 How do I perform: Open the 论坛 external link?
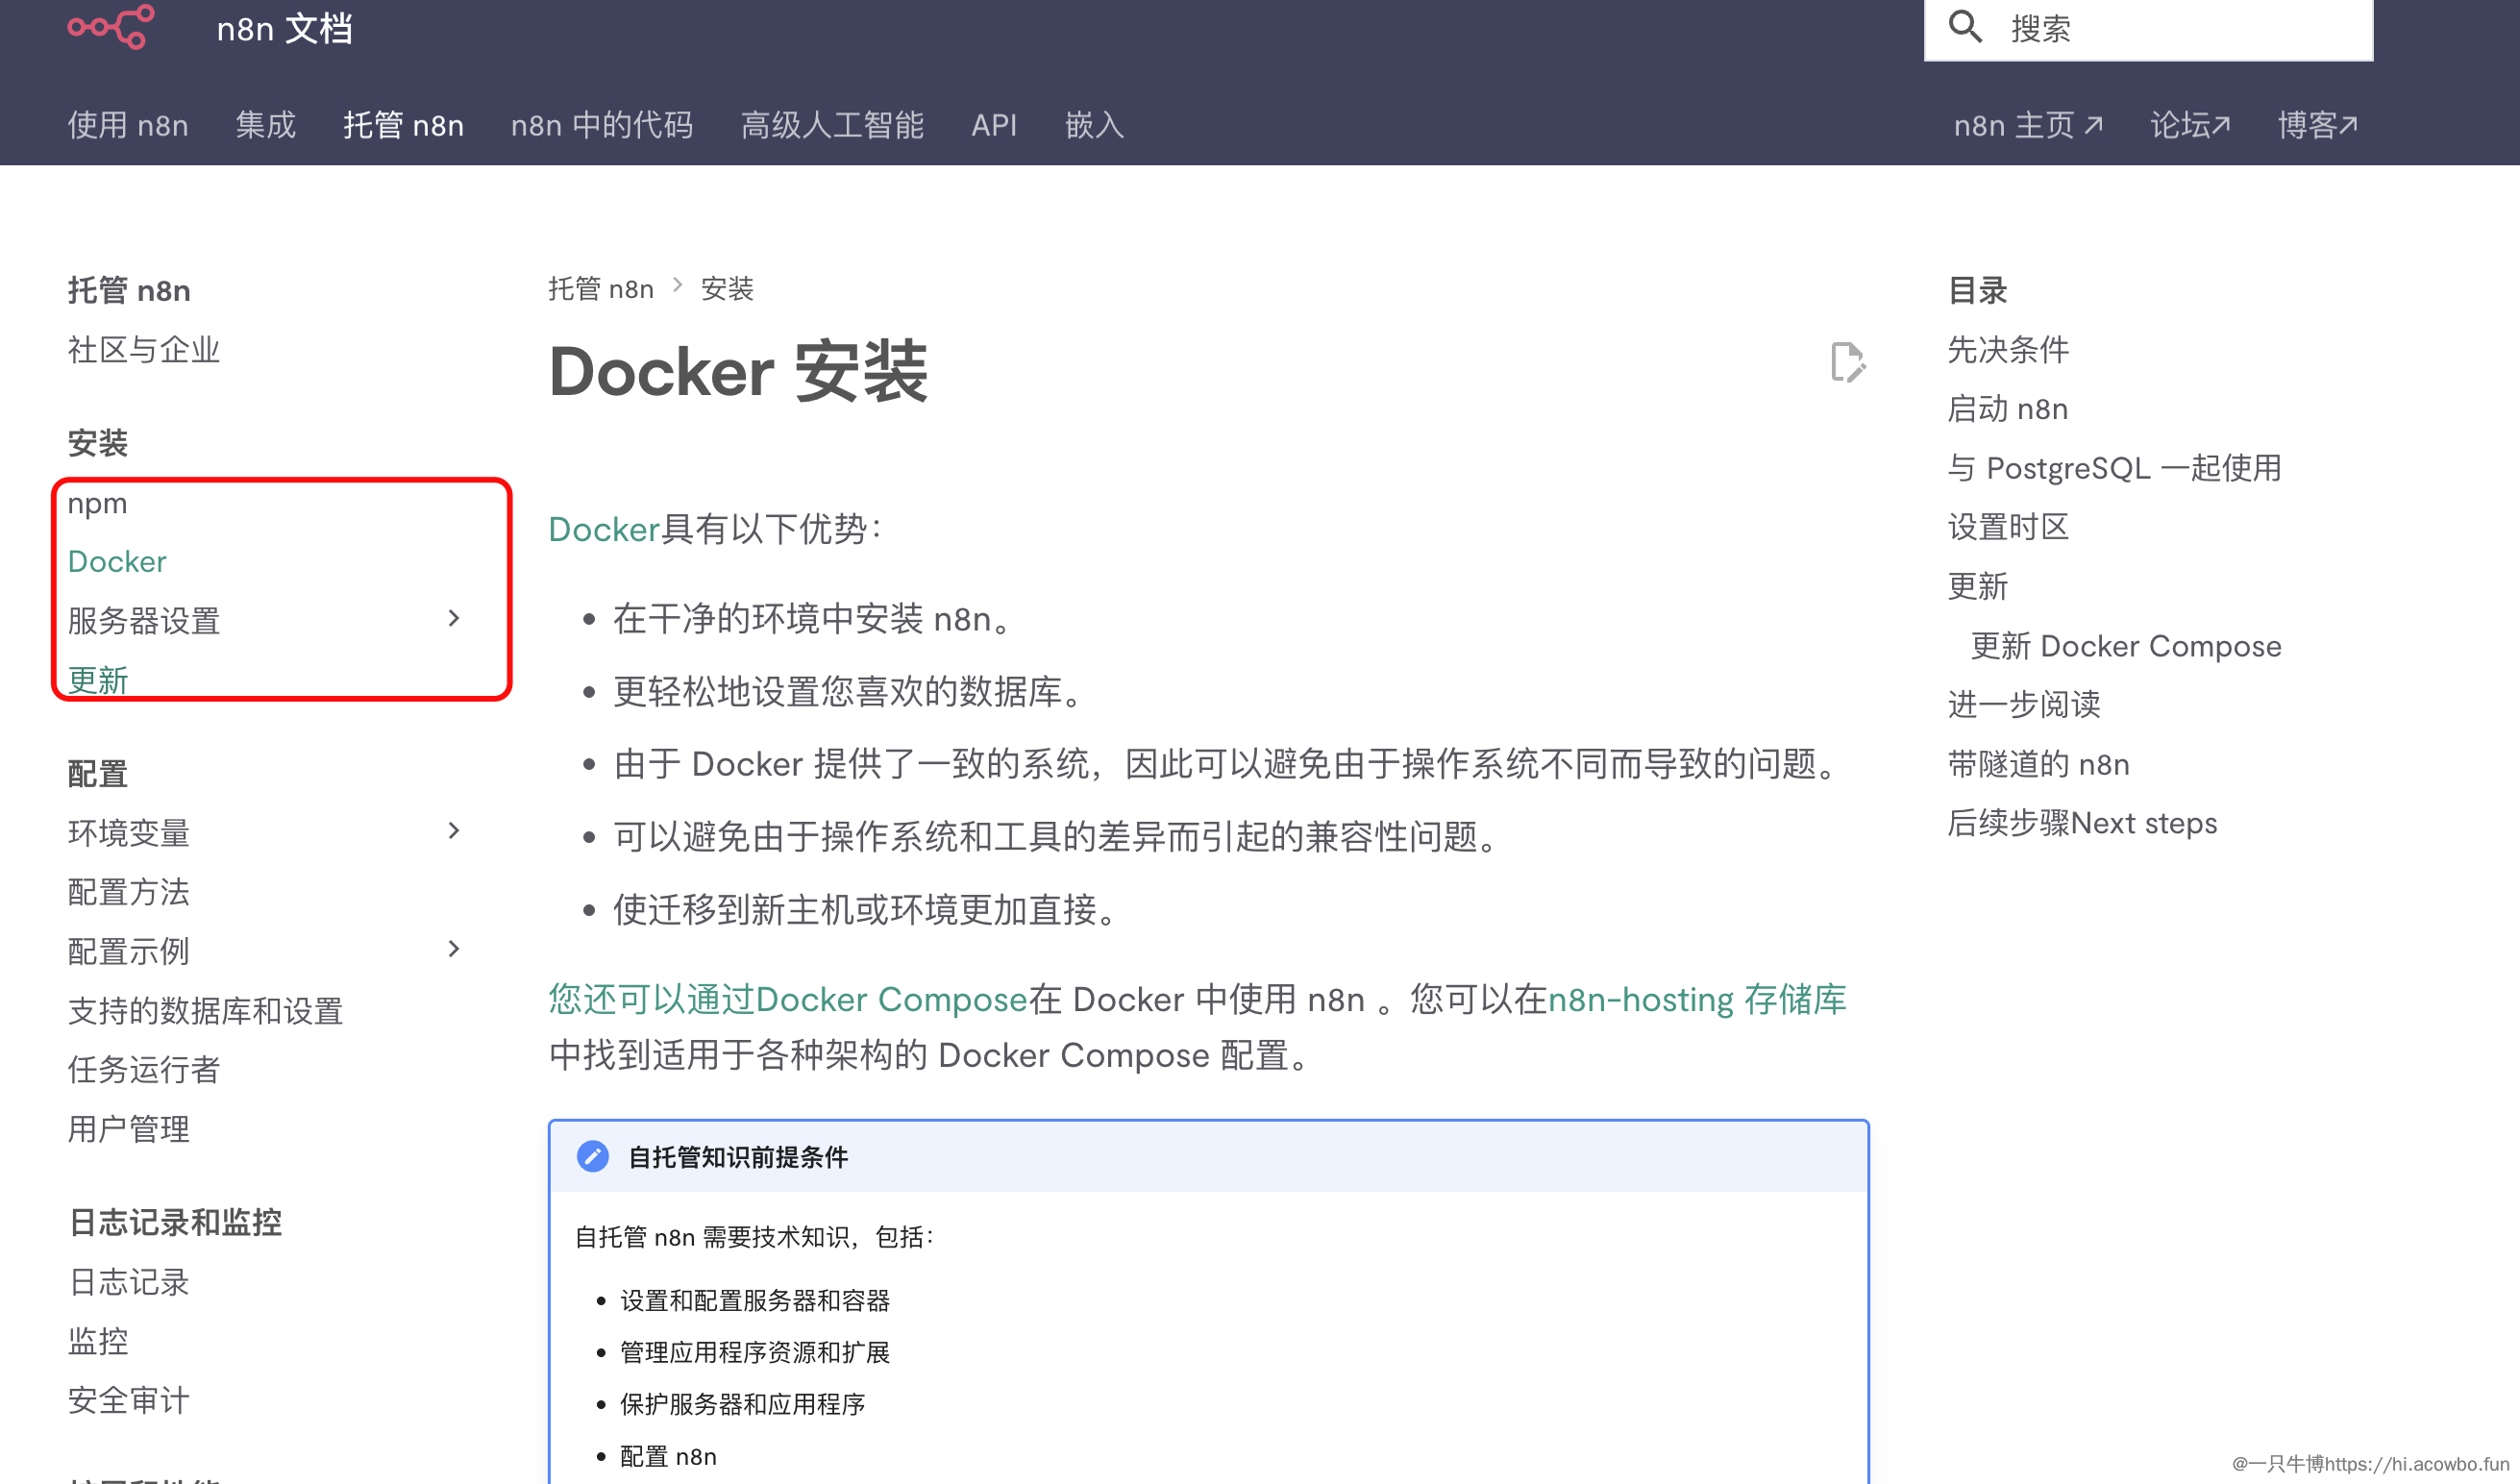click(2189, 125)
